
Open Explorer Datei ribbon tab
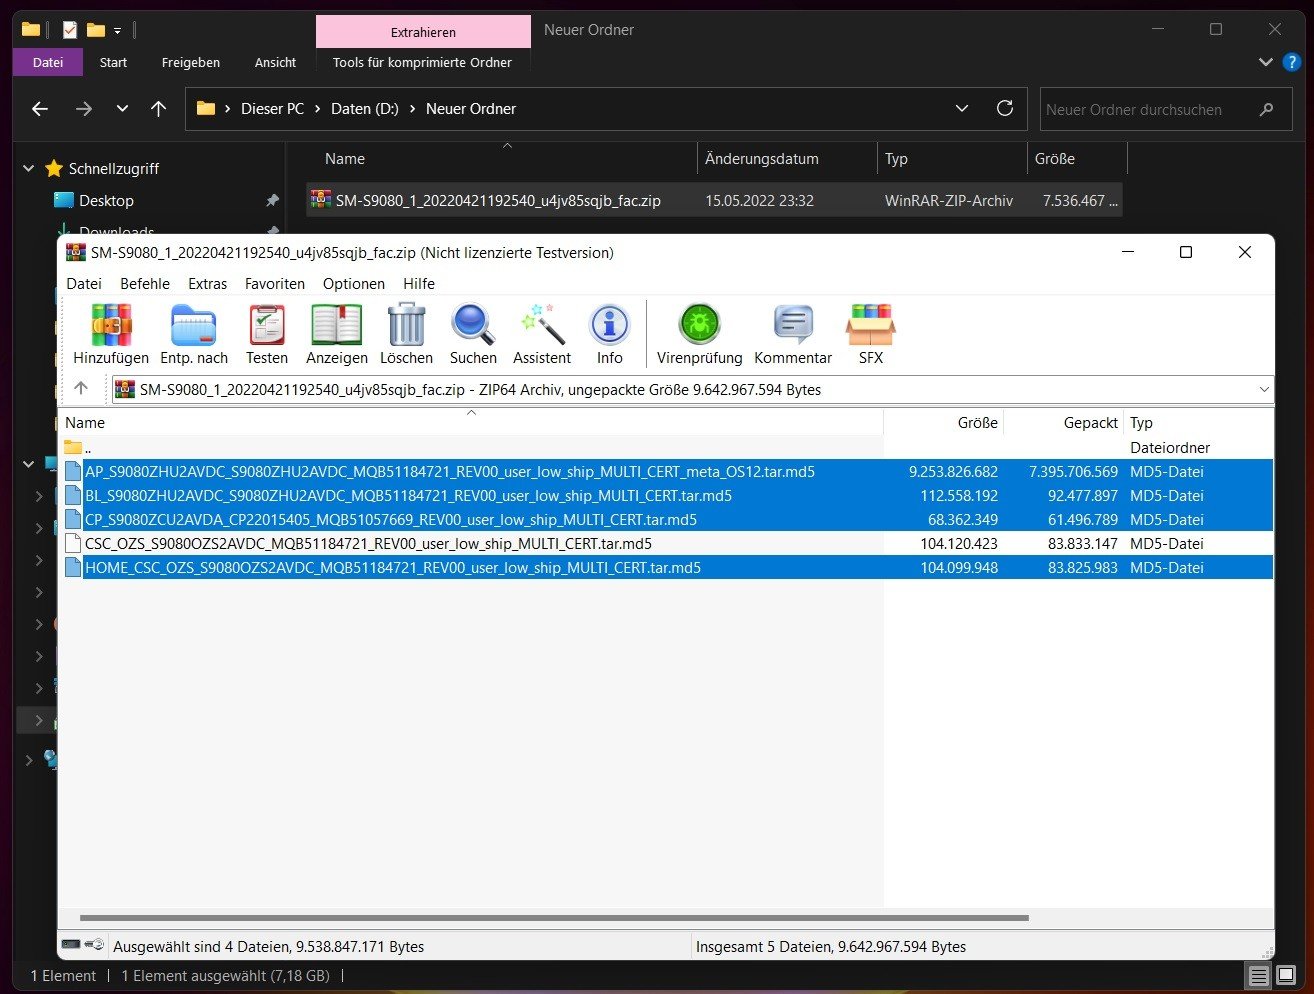[48, 62]
